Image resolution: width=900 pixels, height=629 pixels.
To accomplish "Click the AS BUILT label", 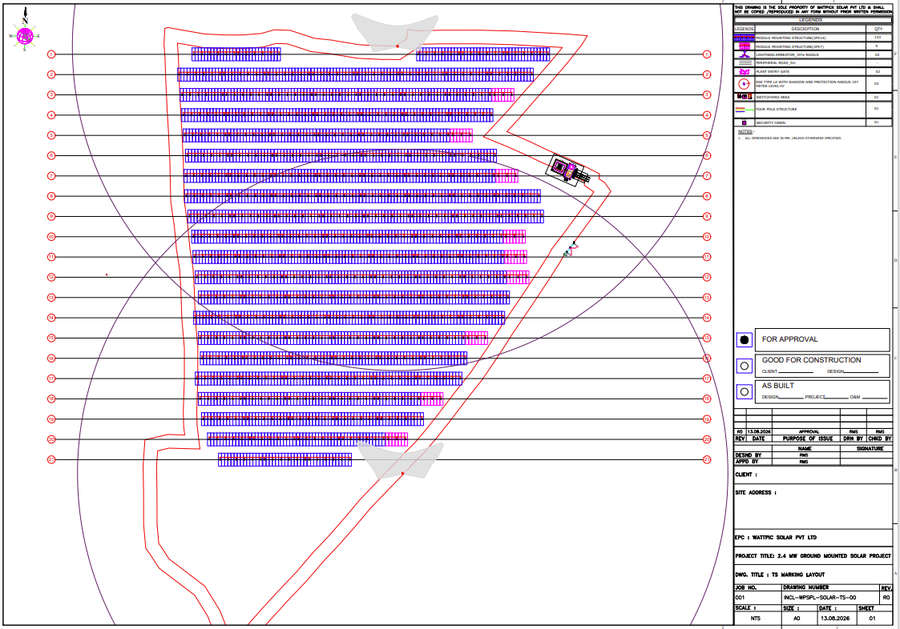I will click(778, 386).
